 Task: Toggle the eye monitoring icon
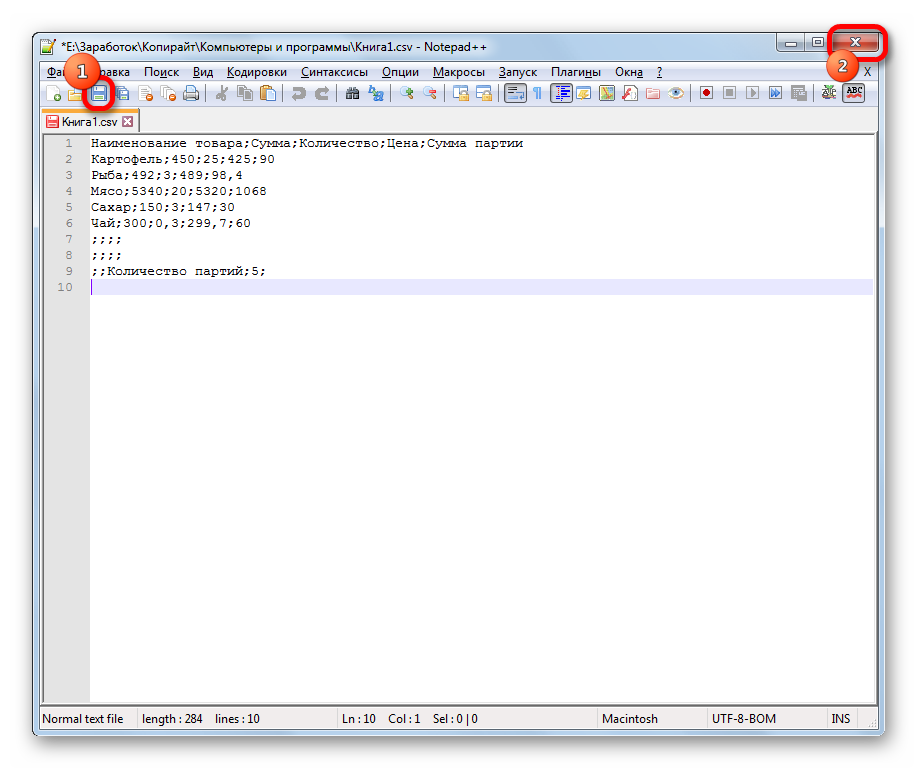point(676,93)
